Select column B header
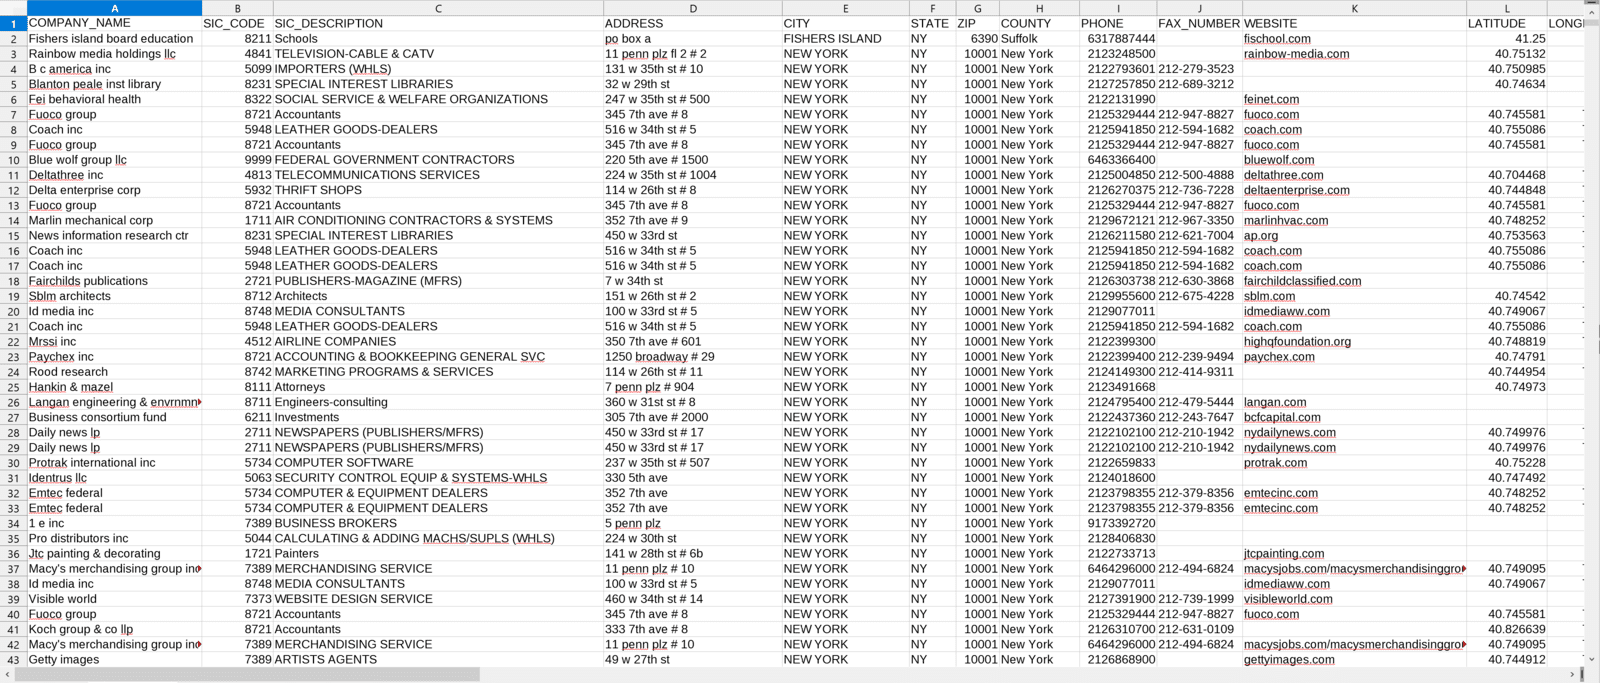This screenshot has width=1600, height=683. coord(237,8)
